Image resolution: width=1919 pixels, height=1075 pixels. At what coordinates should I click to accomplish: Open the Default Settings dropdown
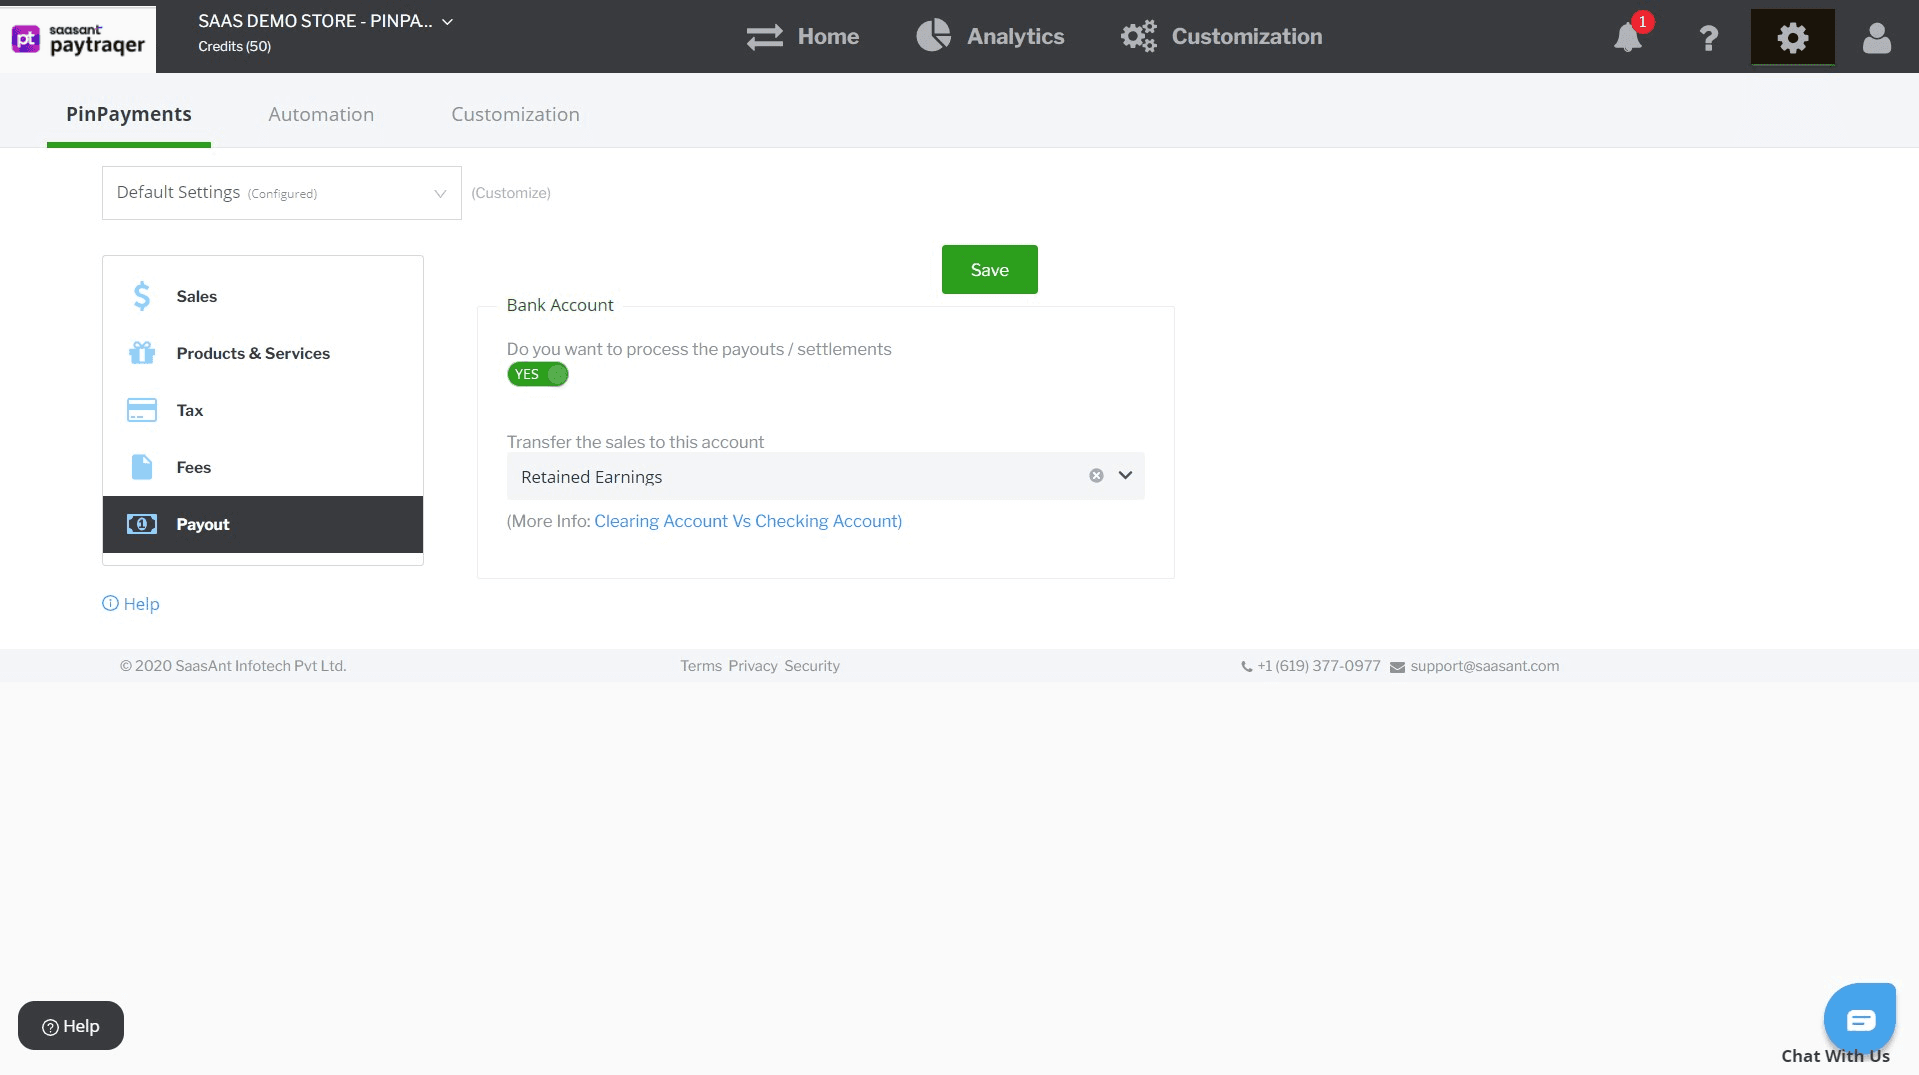point(282,193)
